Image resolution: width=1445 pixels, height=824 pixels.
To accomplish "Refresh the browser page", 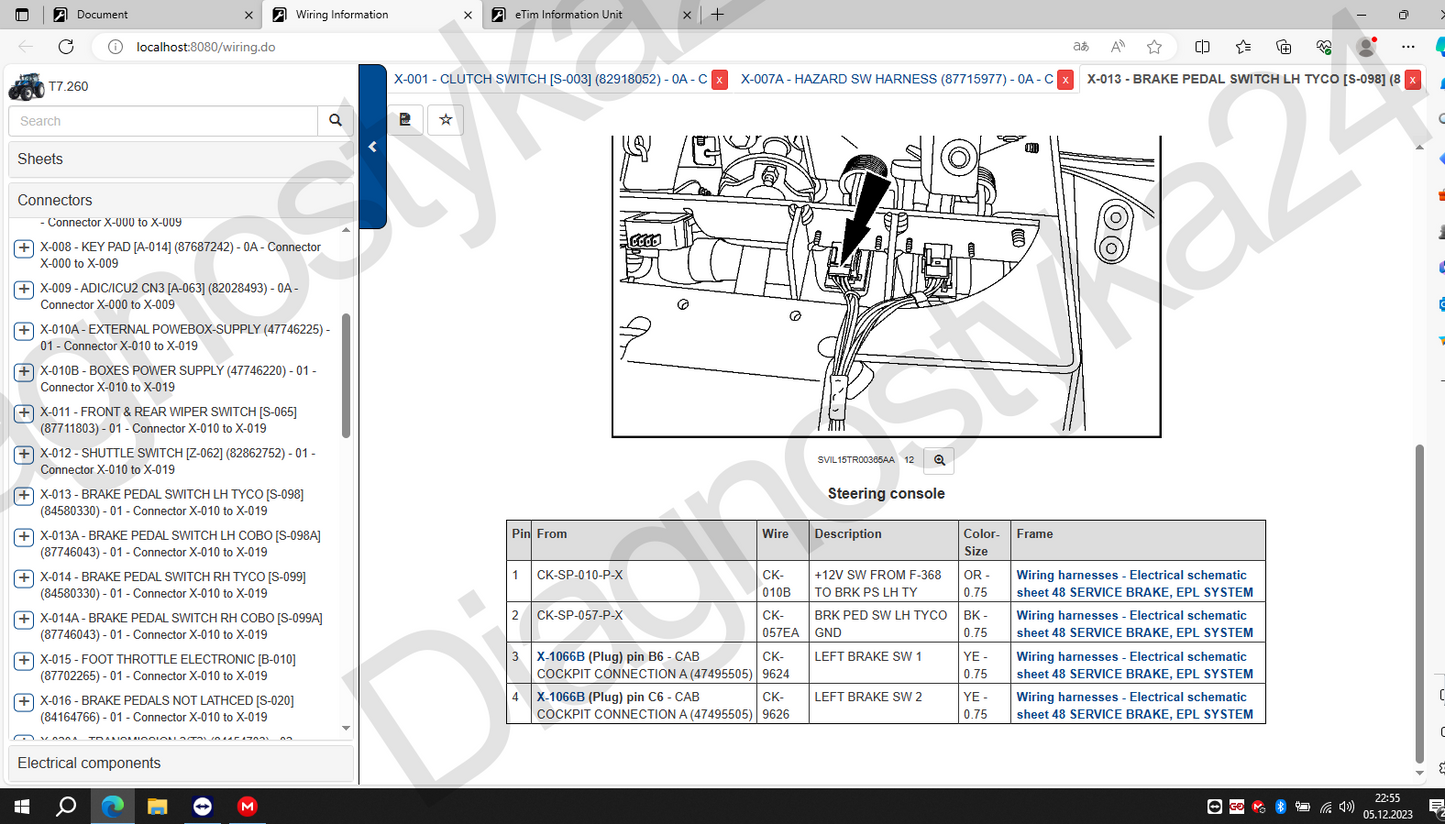I will click(66, 47).
